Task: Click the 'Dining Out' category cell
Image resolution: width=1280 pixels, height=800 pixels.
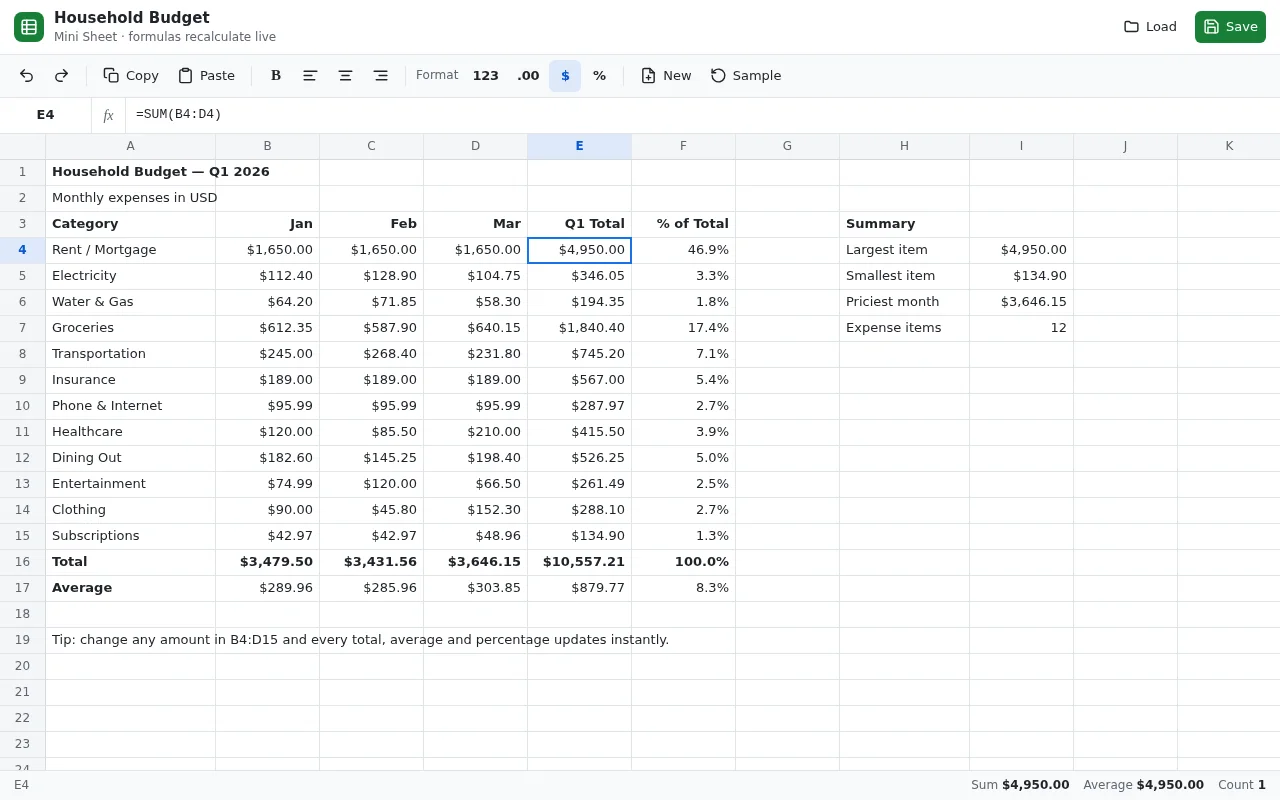Action: pos(130,458)
